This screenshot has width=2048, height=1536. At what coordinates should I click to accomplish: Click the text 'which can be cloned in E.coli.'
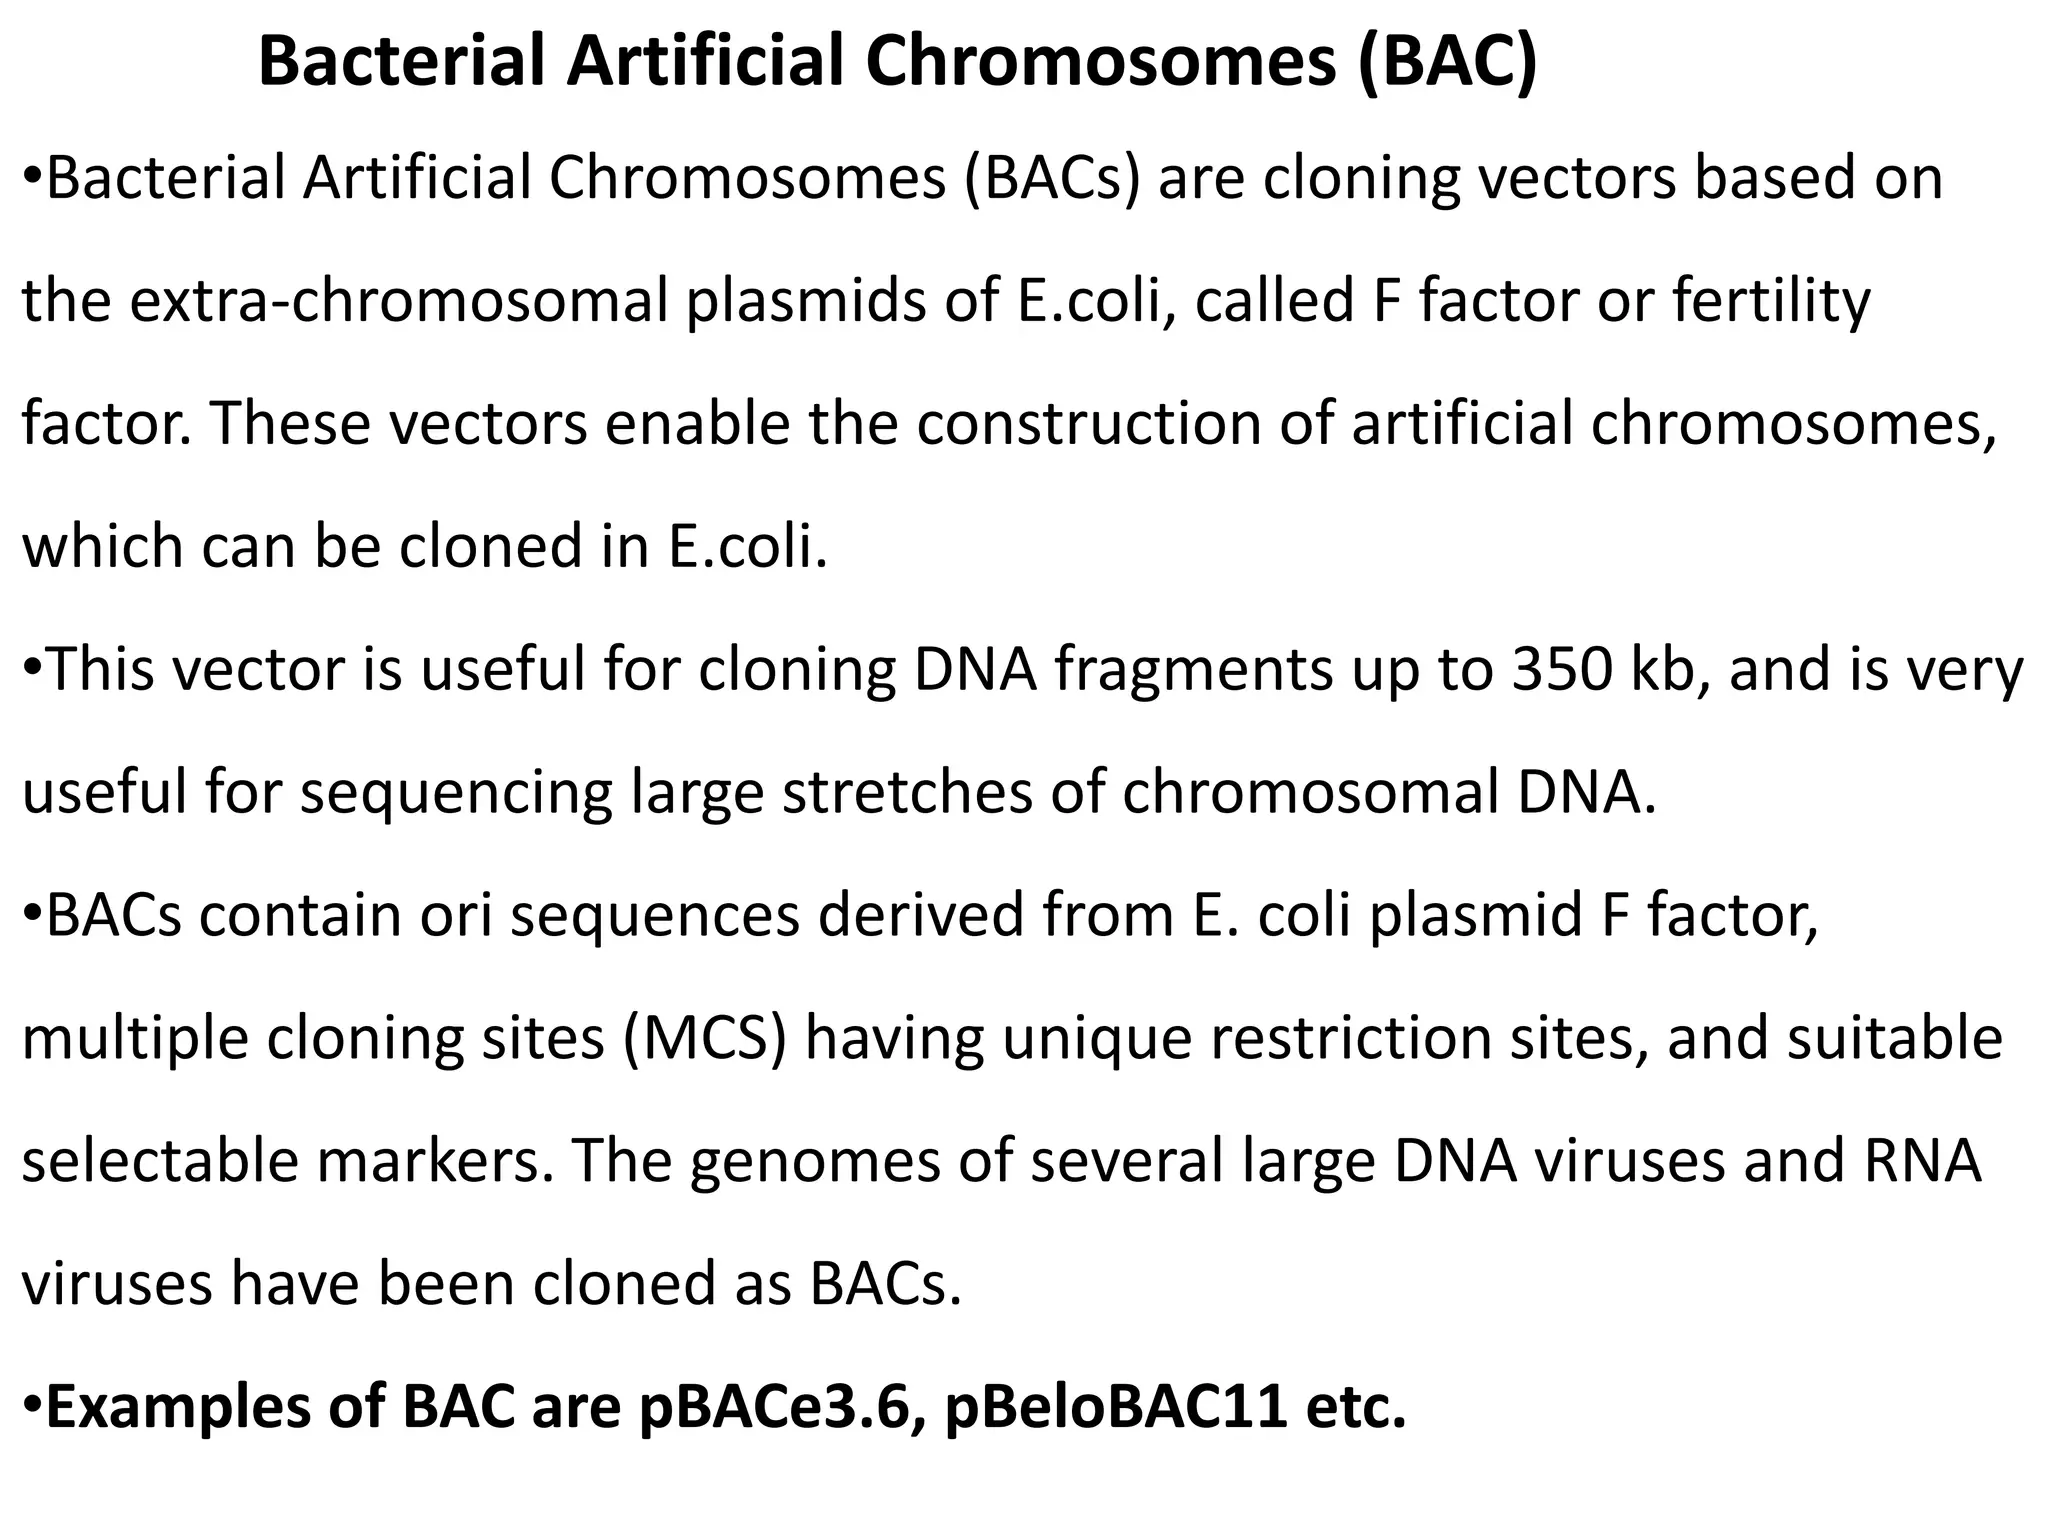[x=426, y=547]
